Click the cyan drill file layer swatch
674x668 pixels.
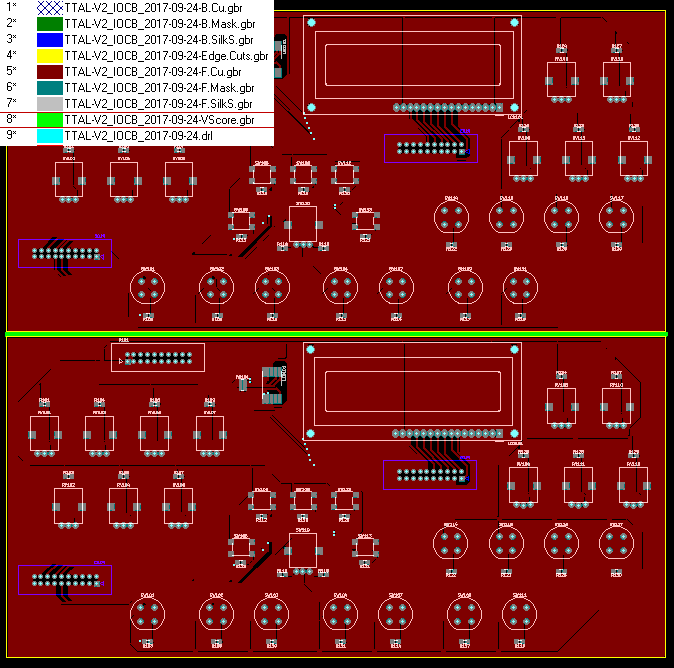pyautogui.click(x=50, y=136)
